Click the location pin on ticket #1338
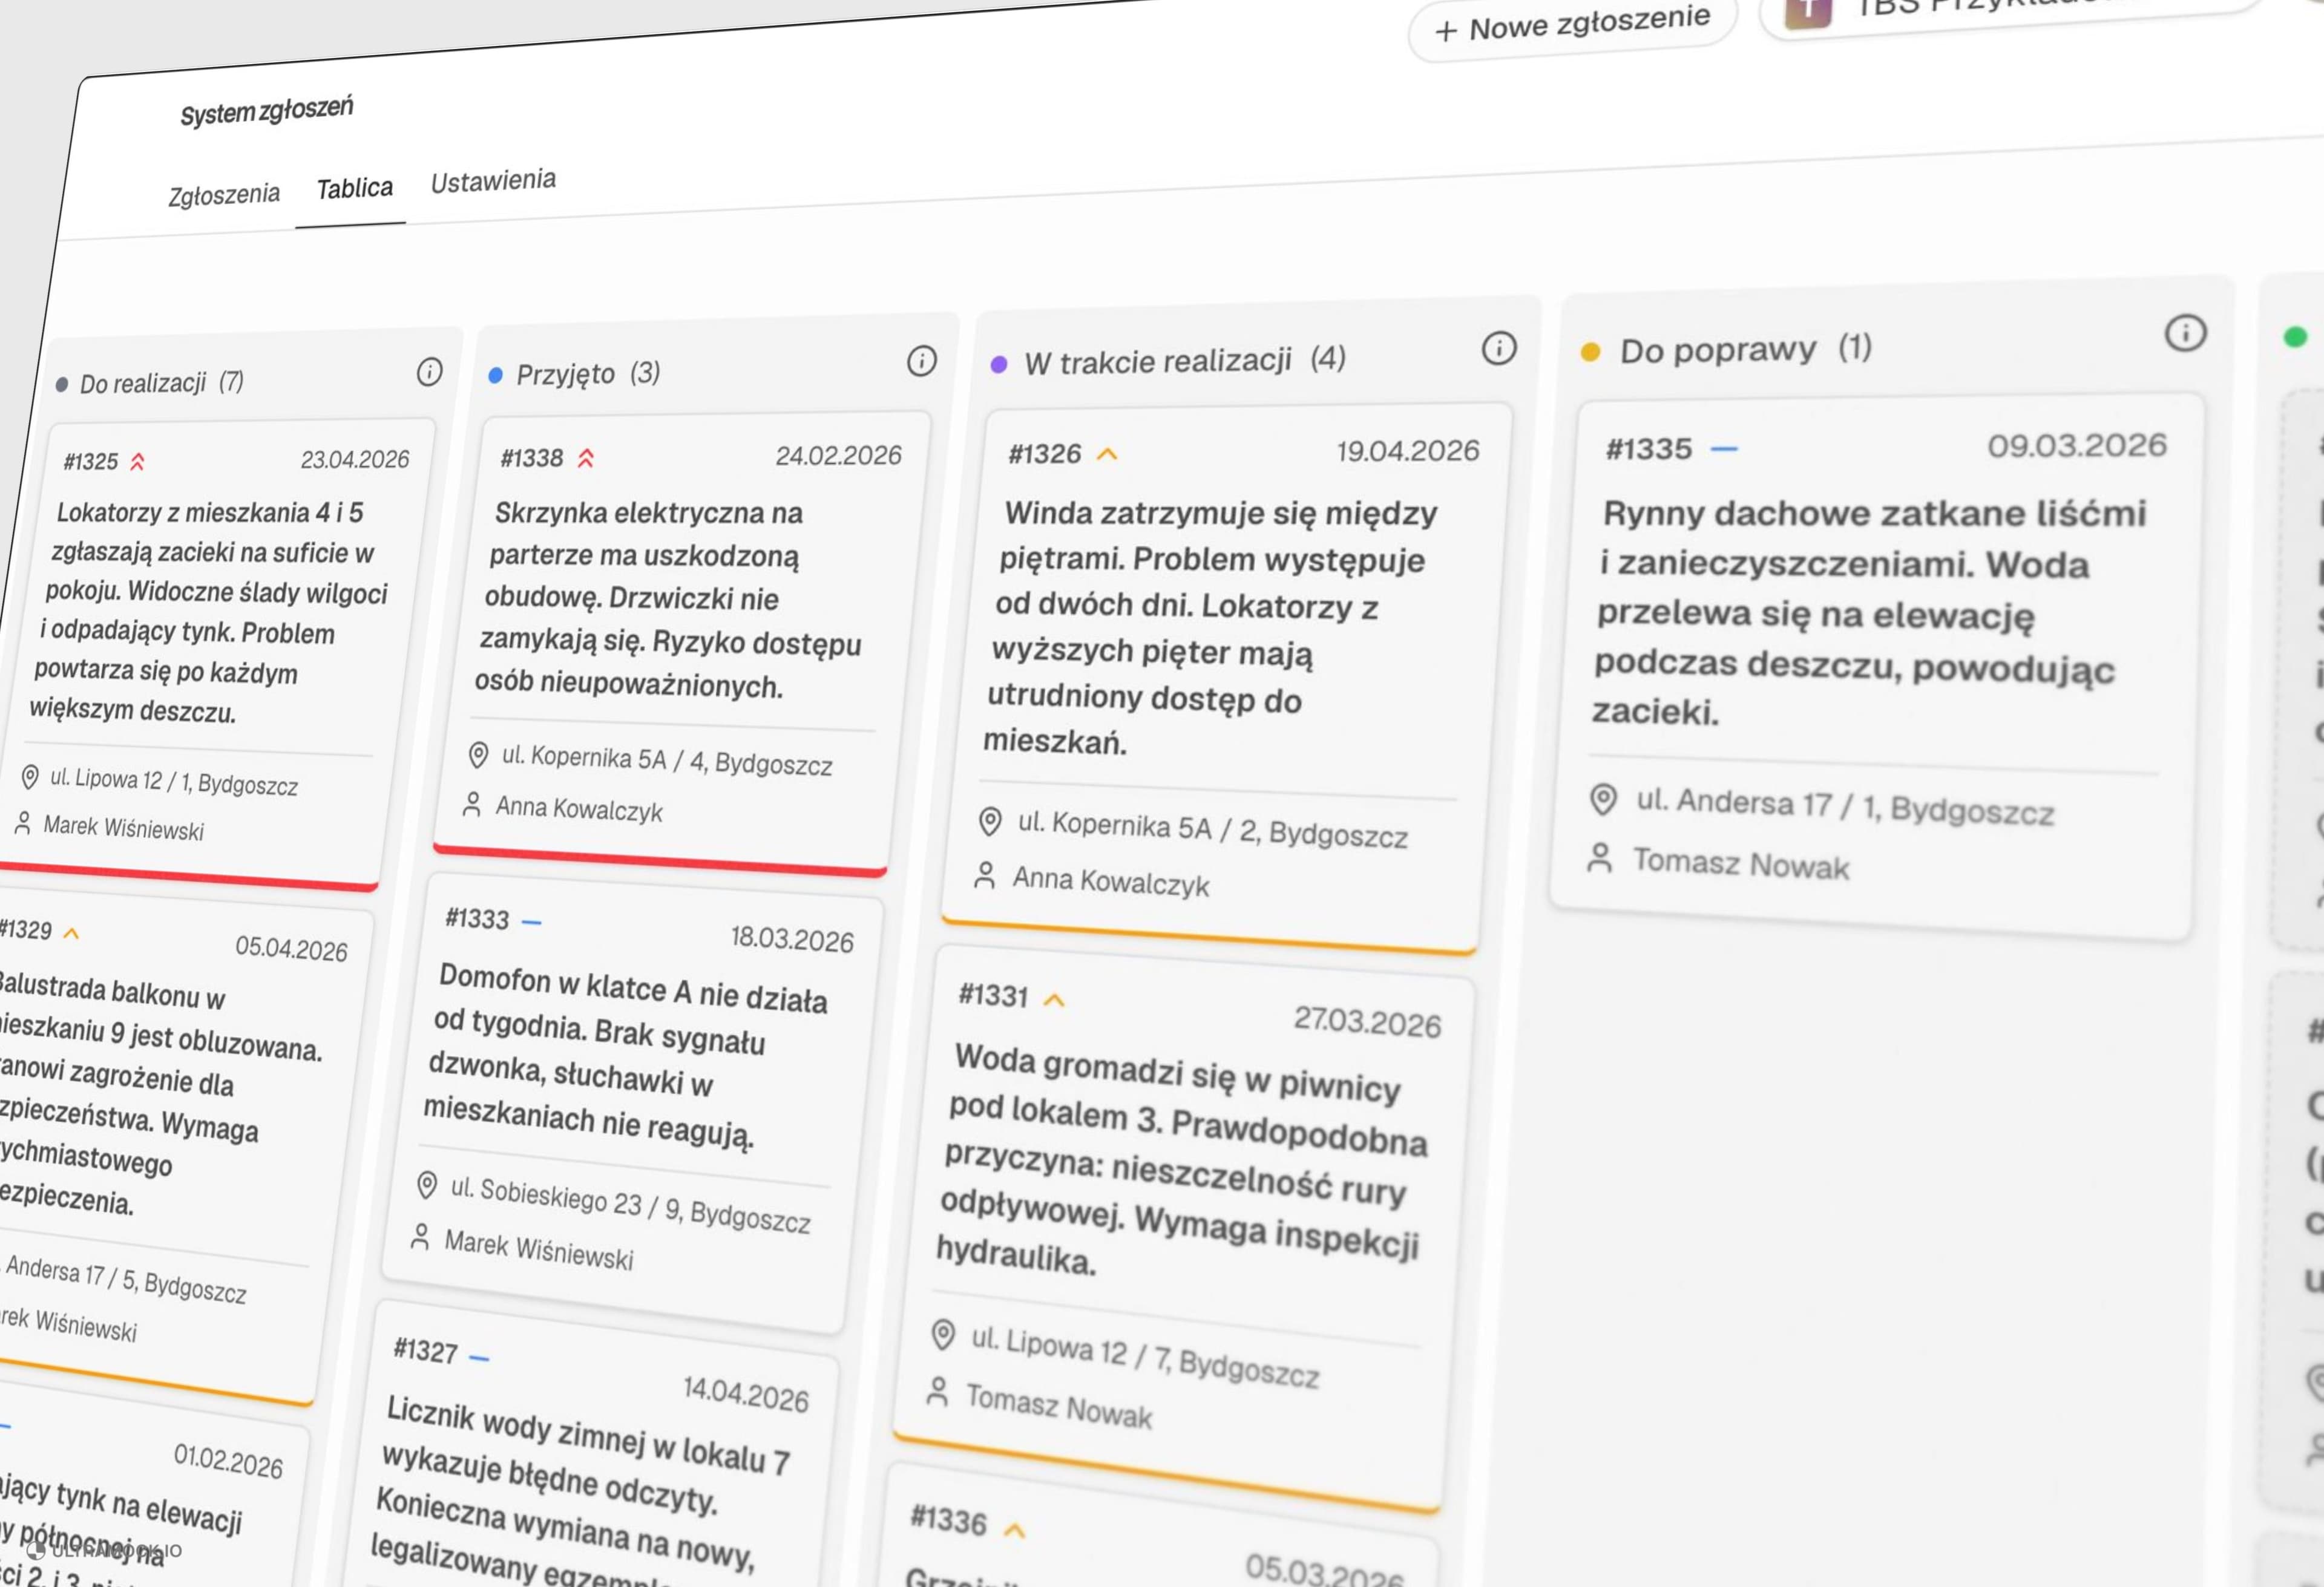Viewport: 2324px width, 1587px height. point(478,755)
